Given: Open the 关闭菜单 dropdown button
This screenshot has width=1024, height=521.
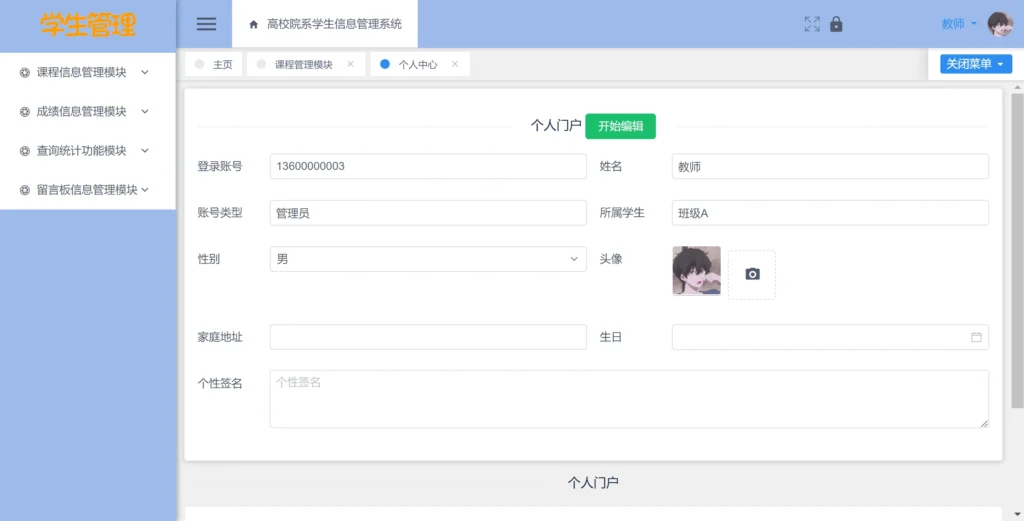Looking at the screenshot, I should [x=976, y=64].
